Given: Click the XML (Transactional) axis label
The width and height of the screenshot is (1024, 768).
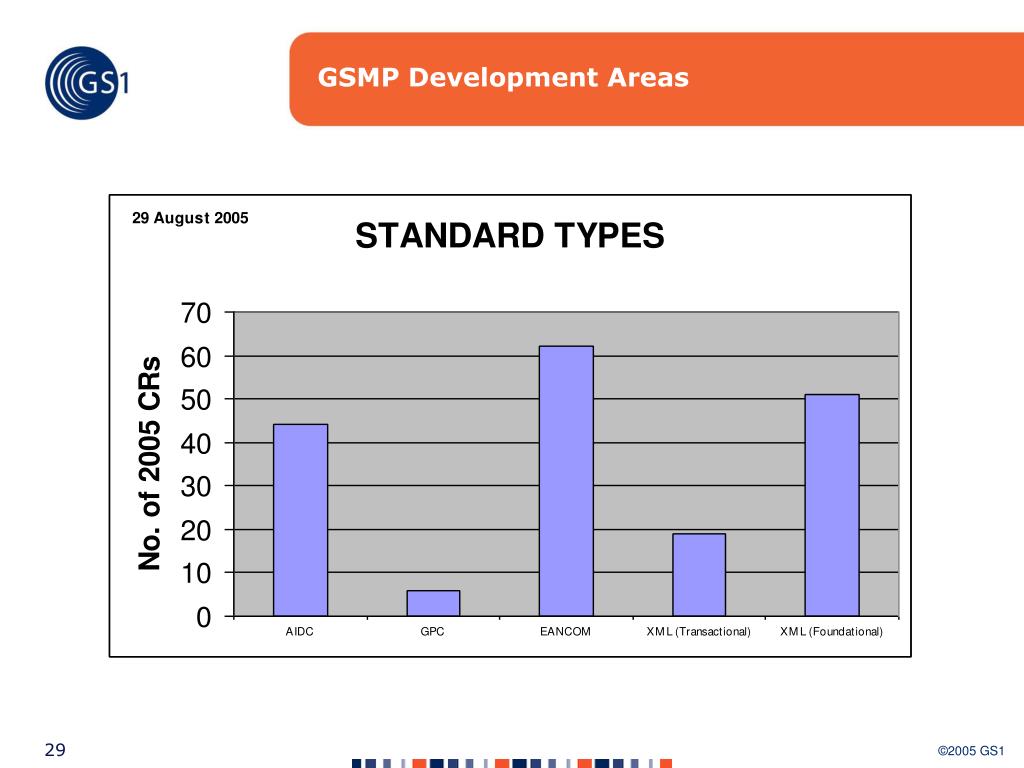Looking at the screenshot, I should 698,632.
